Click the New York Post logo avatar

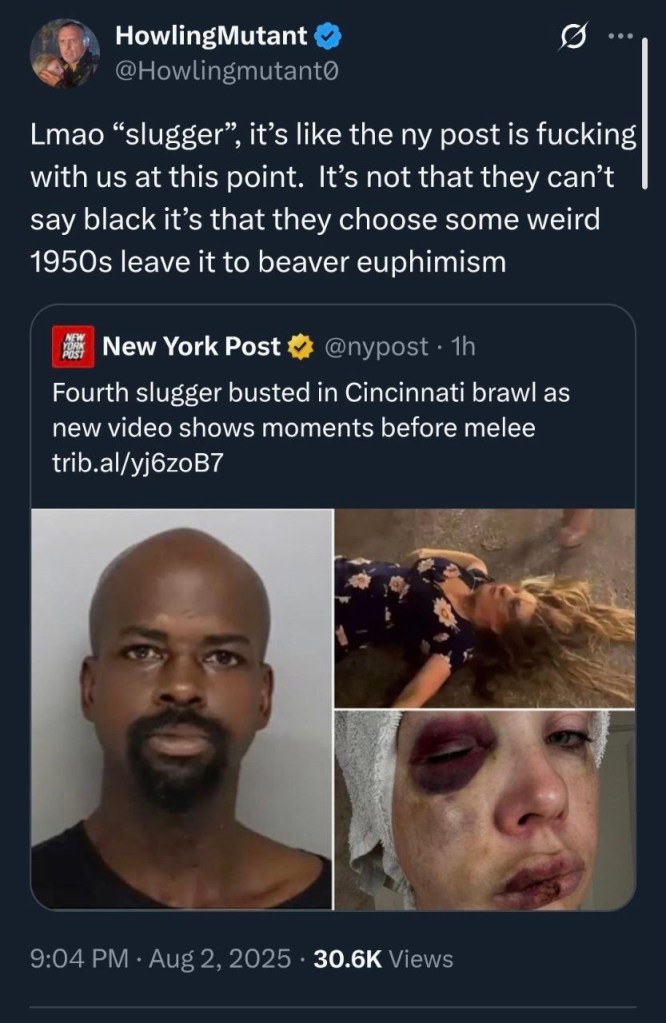73,346
